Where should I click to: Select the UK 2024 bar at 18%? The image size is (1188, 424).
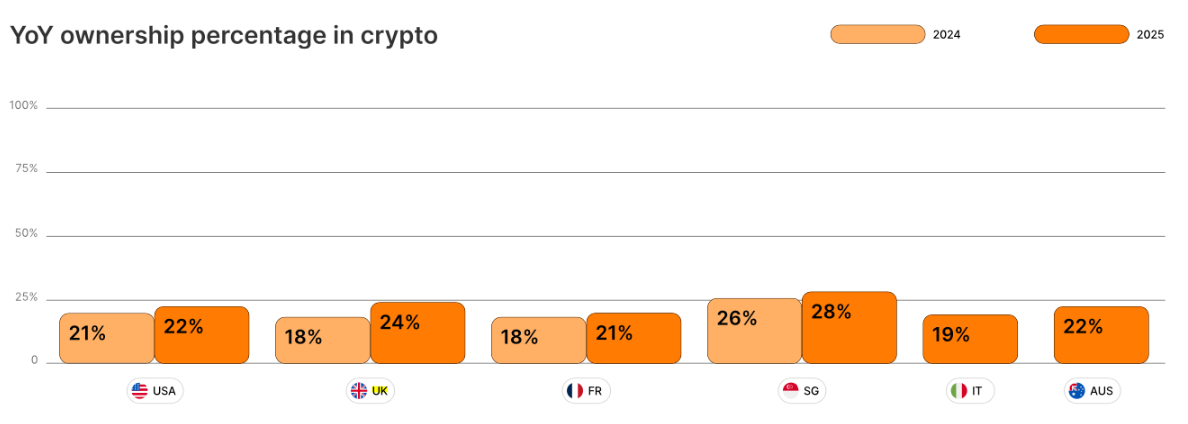(x=323, y=340)
